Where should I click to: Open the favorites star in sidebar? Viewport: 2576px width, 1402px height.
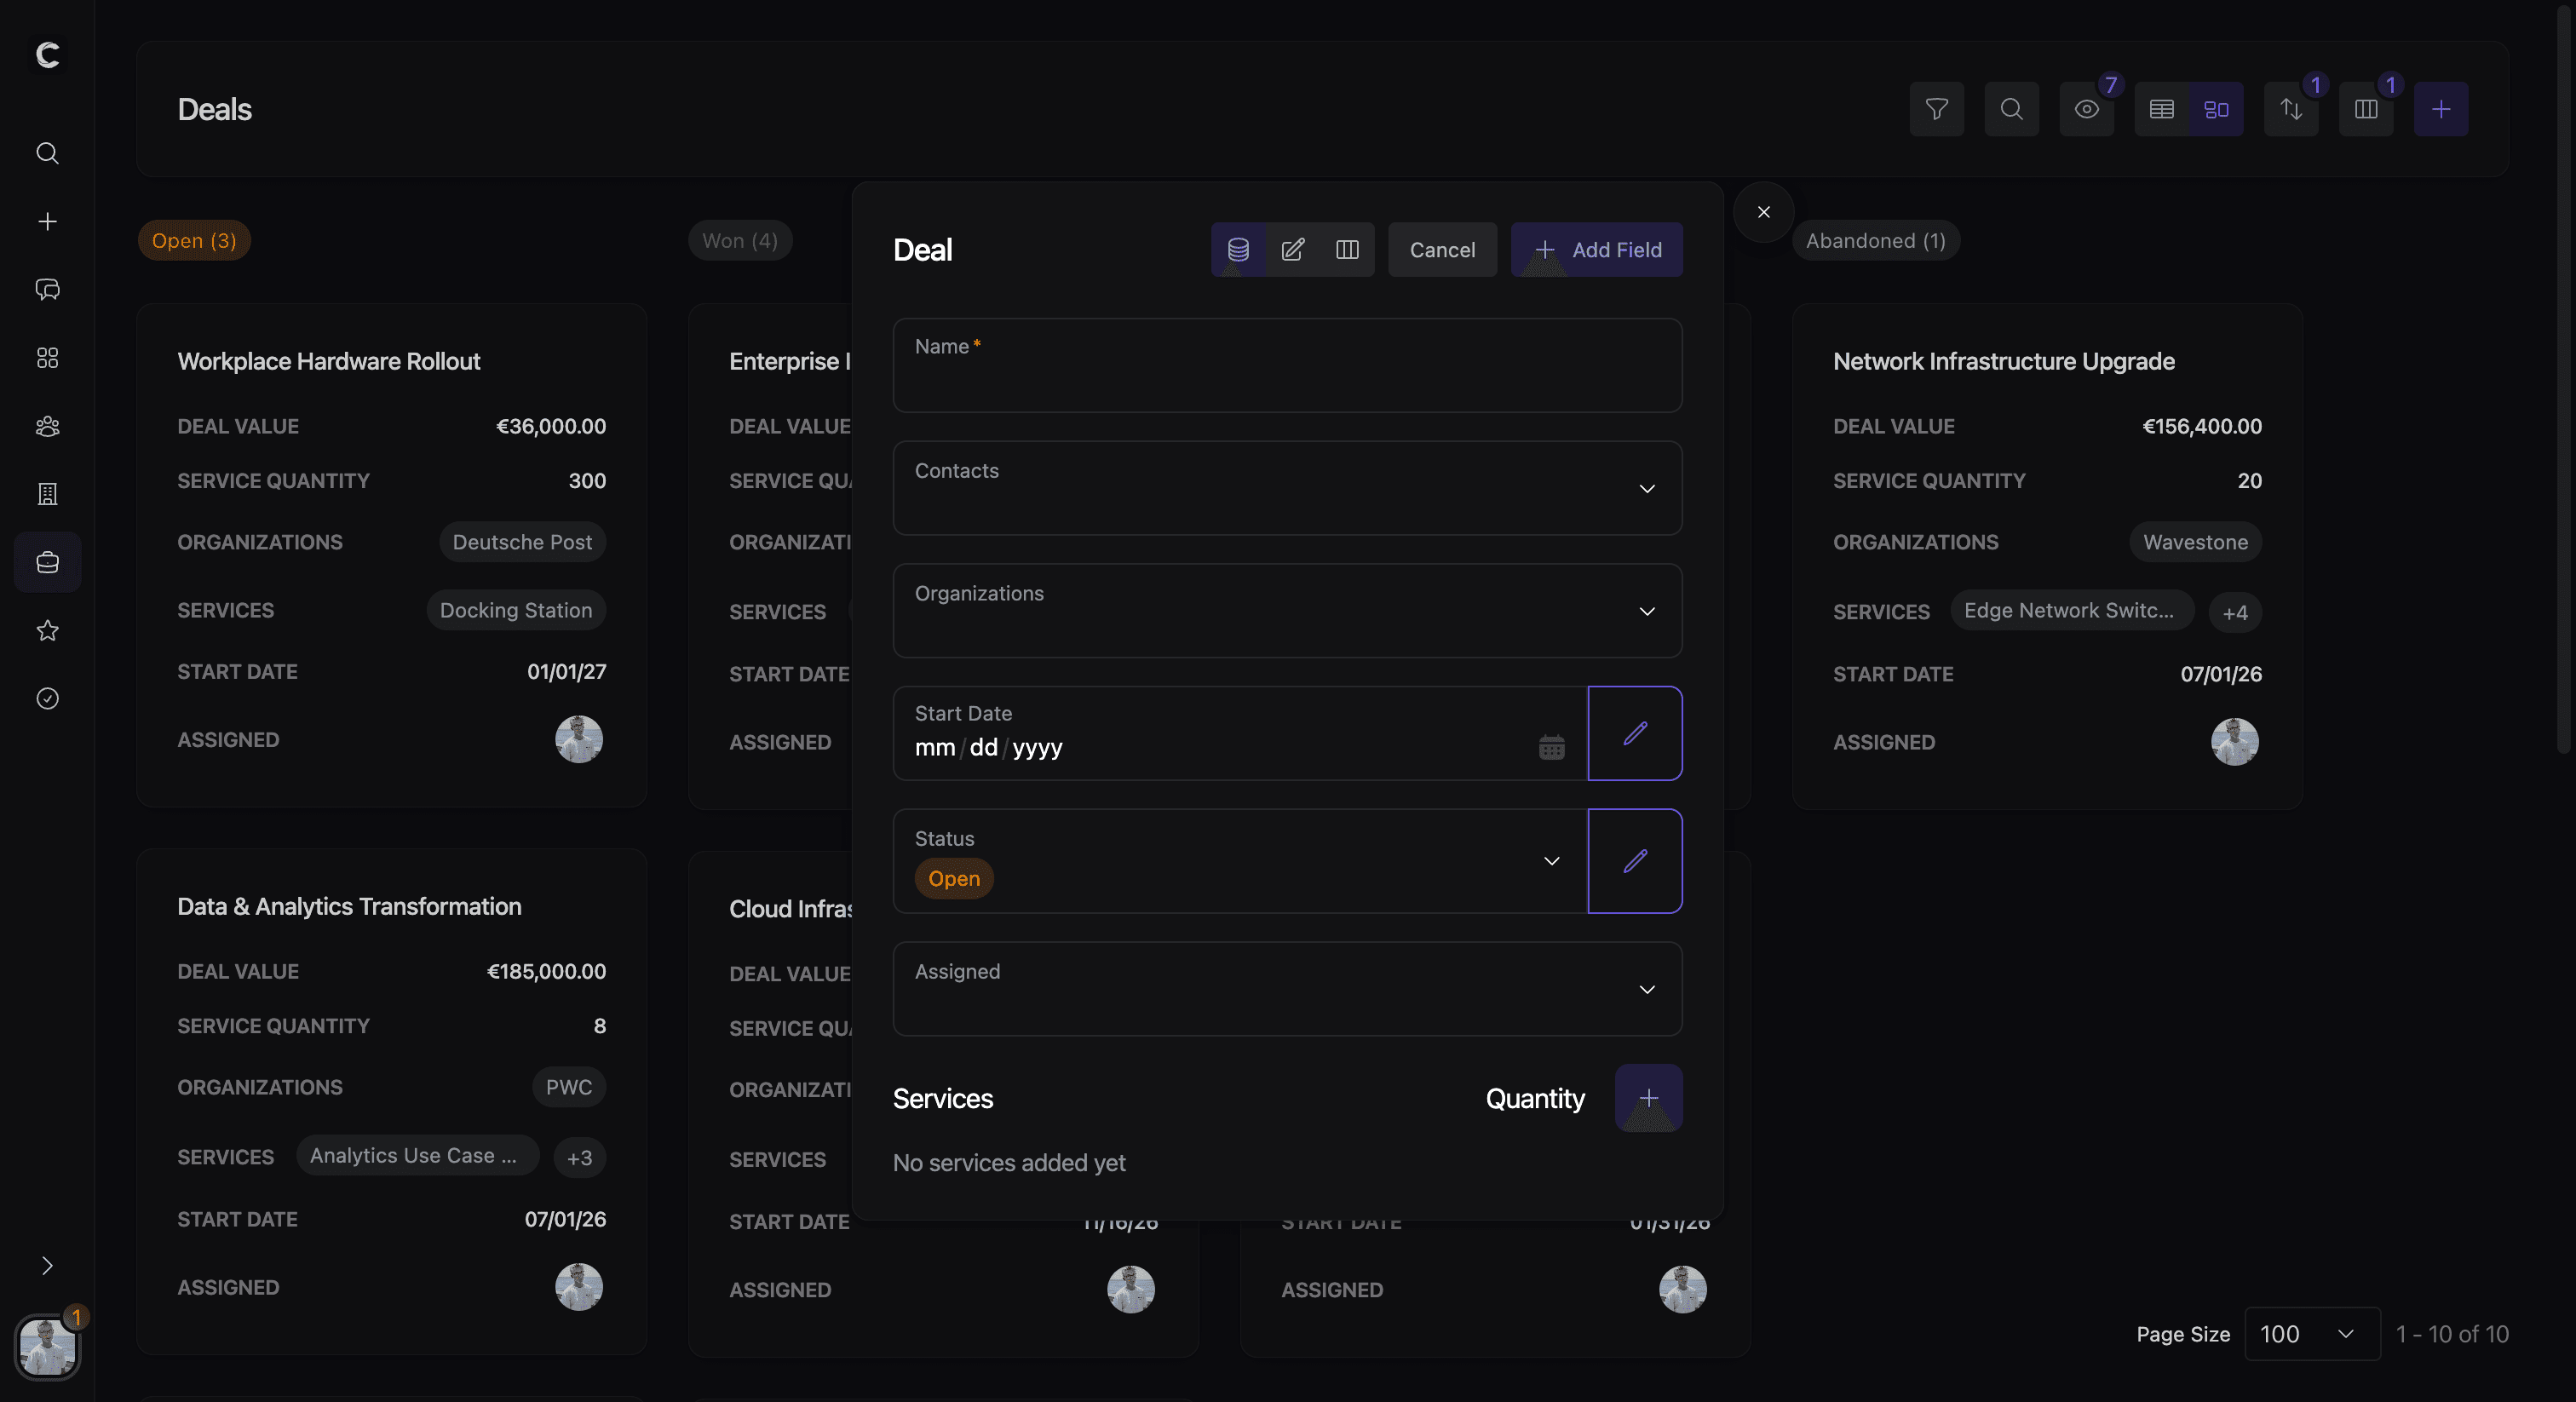47,630
